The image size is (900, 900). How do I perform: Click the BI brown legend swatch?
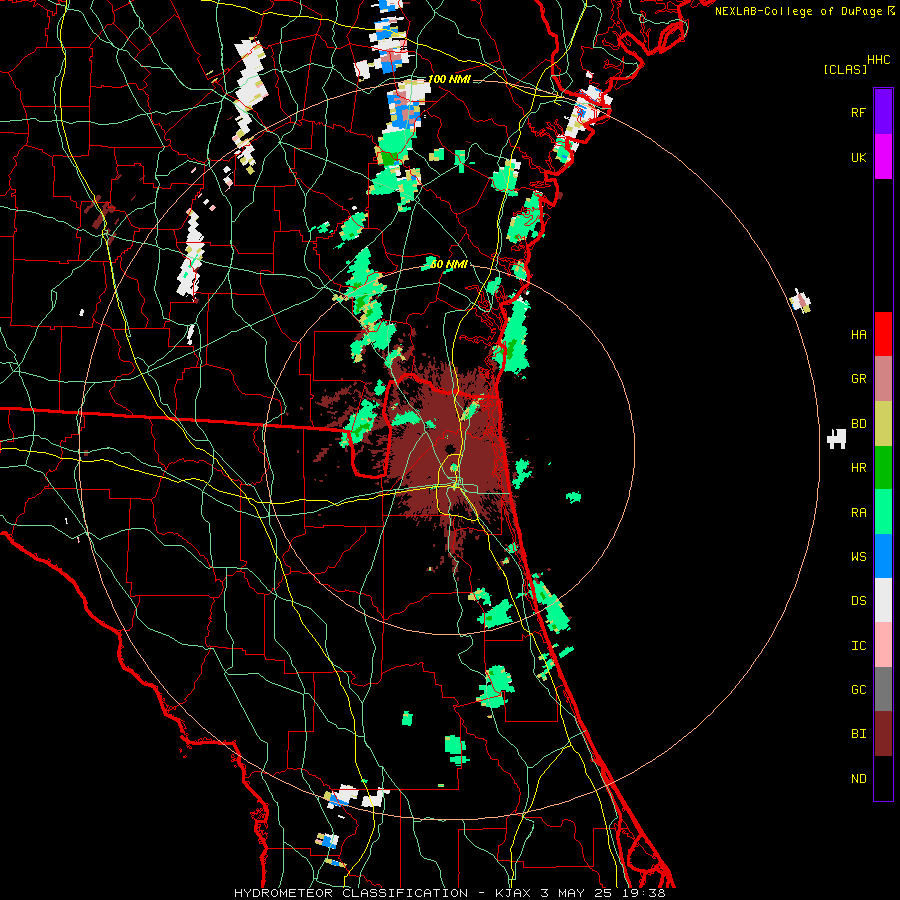click(883, 734)
